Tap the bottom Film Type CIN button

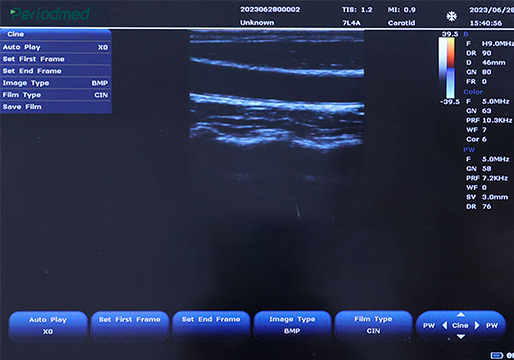(373, 326)
